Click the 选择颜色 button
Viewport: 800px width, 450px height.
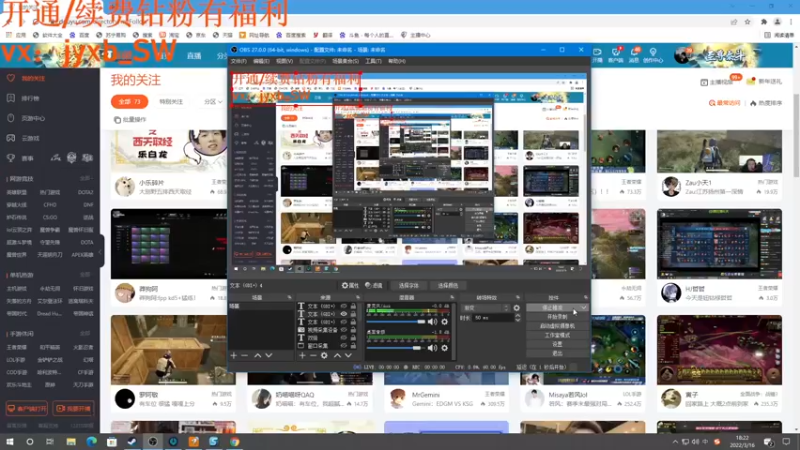(x=447, y=285)
